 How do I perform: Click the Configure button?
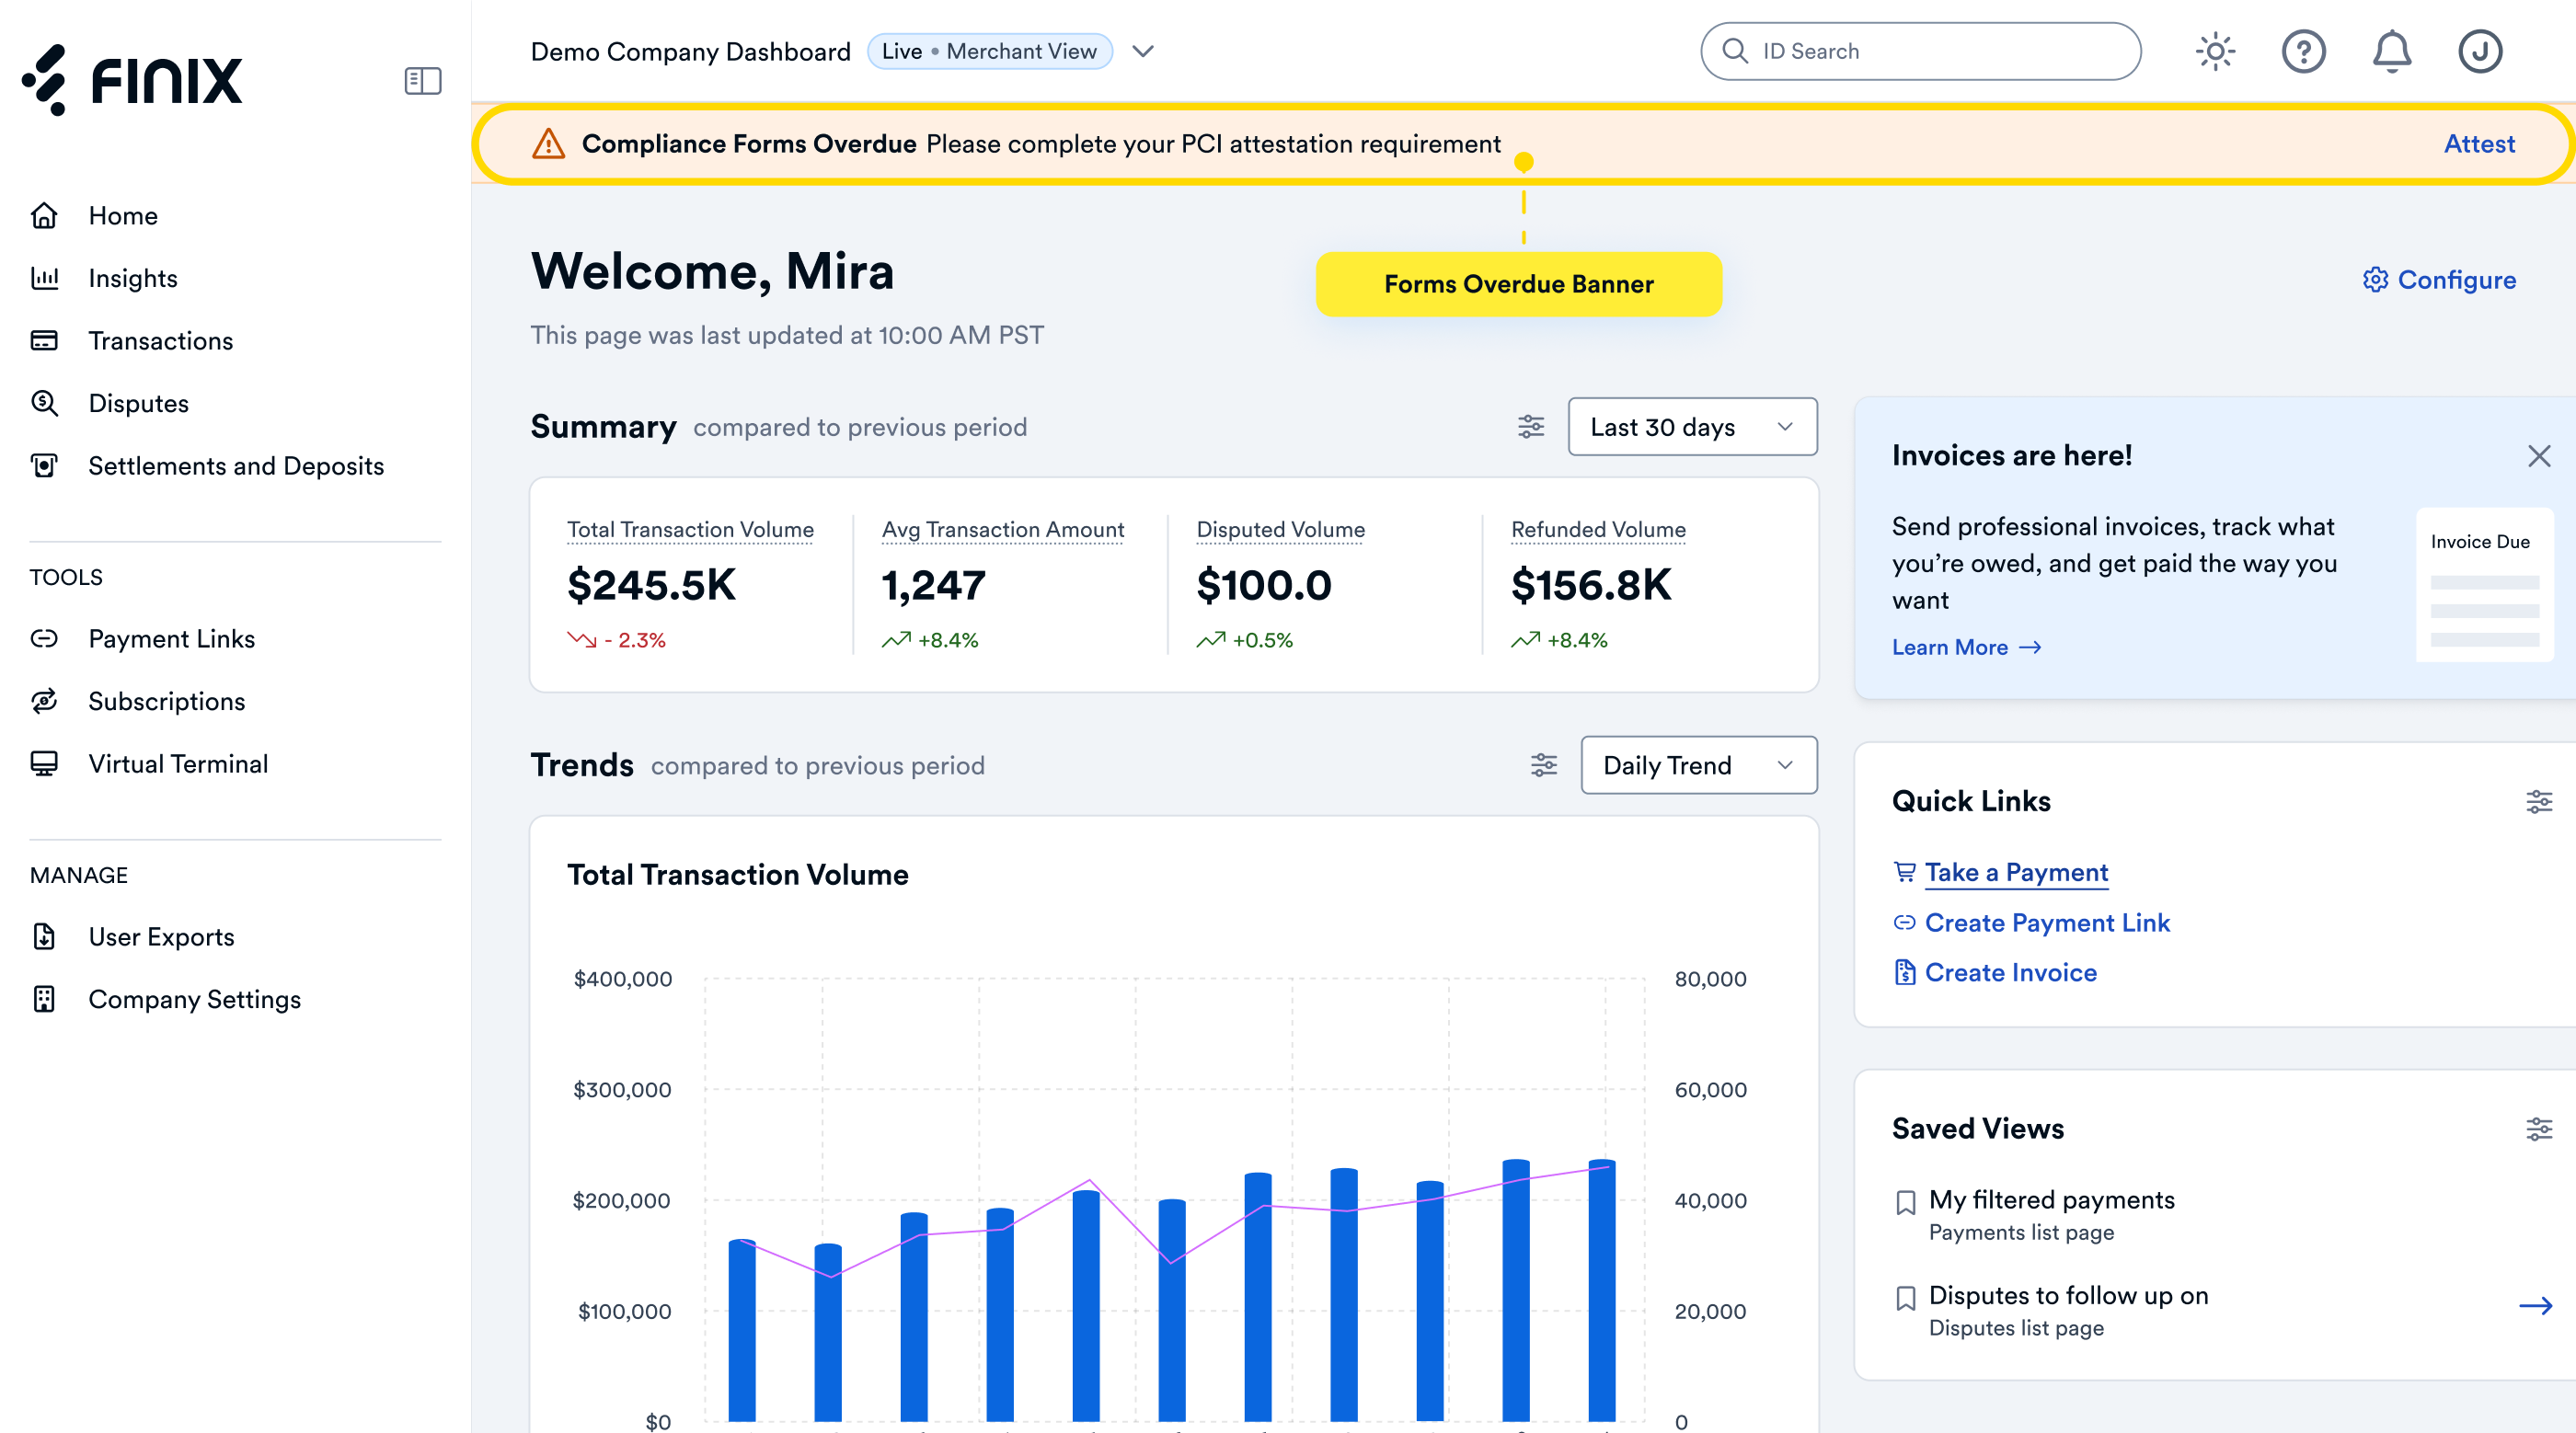[x=2438, y=280]
